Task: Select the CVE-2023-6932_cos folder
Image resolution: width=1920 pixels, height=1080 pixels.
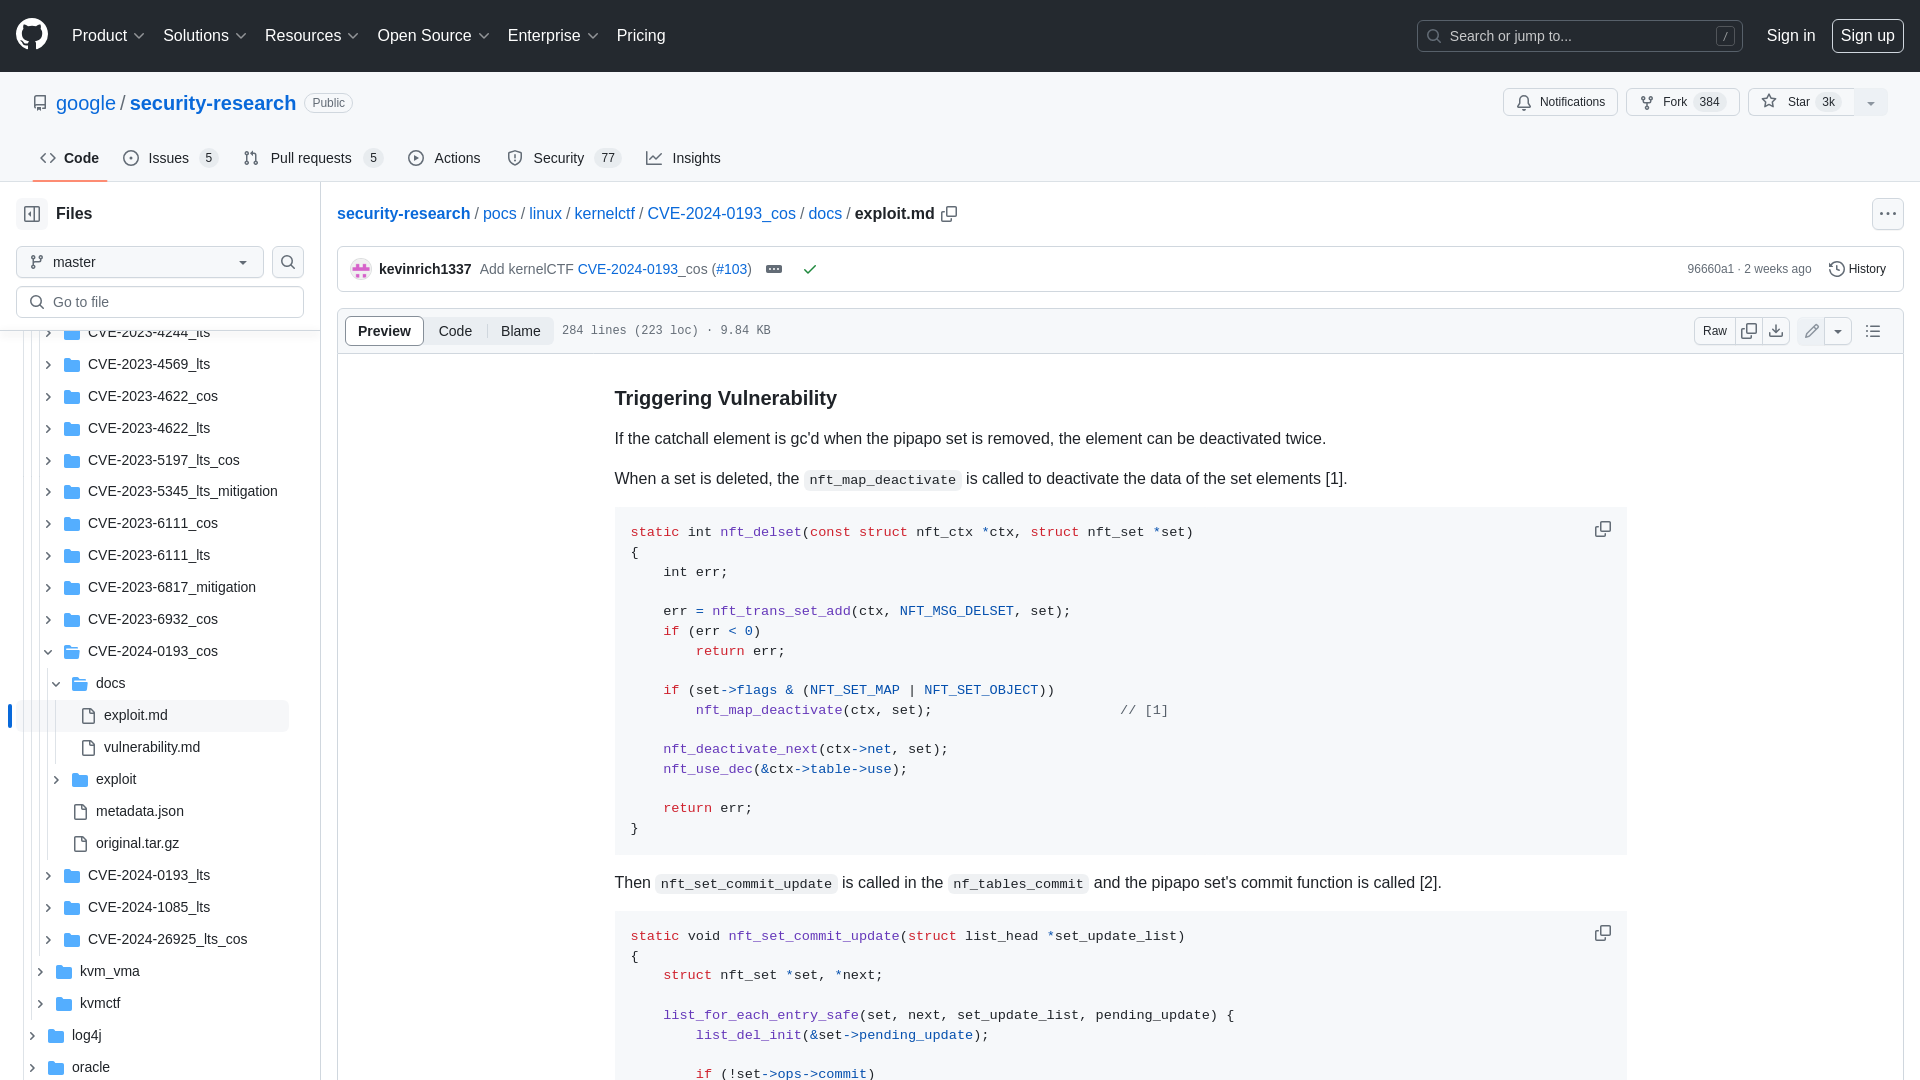Action: tap(153, 620)
